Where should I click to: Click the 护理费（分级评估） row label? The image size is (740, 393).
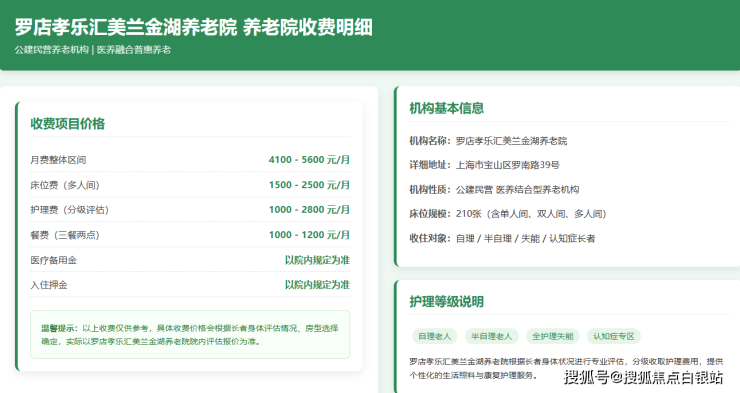point(70,210)
